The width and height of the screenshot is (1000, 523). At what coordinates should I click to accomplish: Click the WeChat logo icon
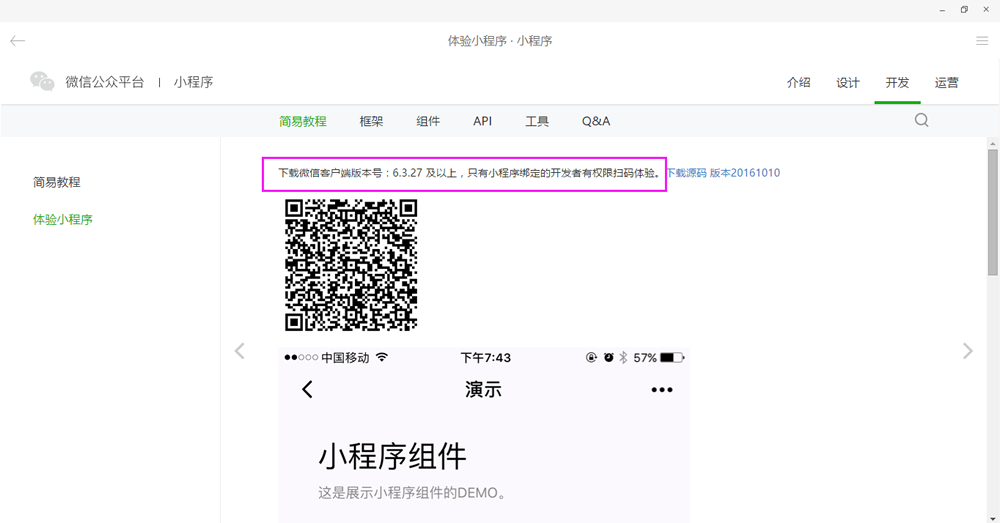(x=42, y=82)
